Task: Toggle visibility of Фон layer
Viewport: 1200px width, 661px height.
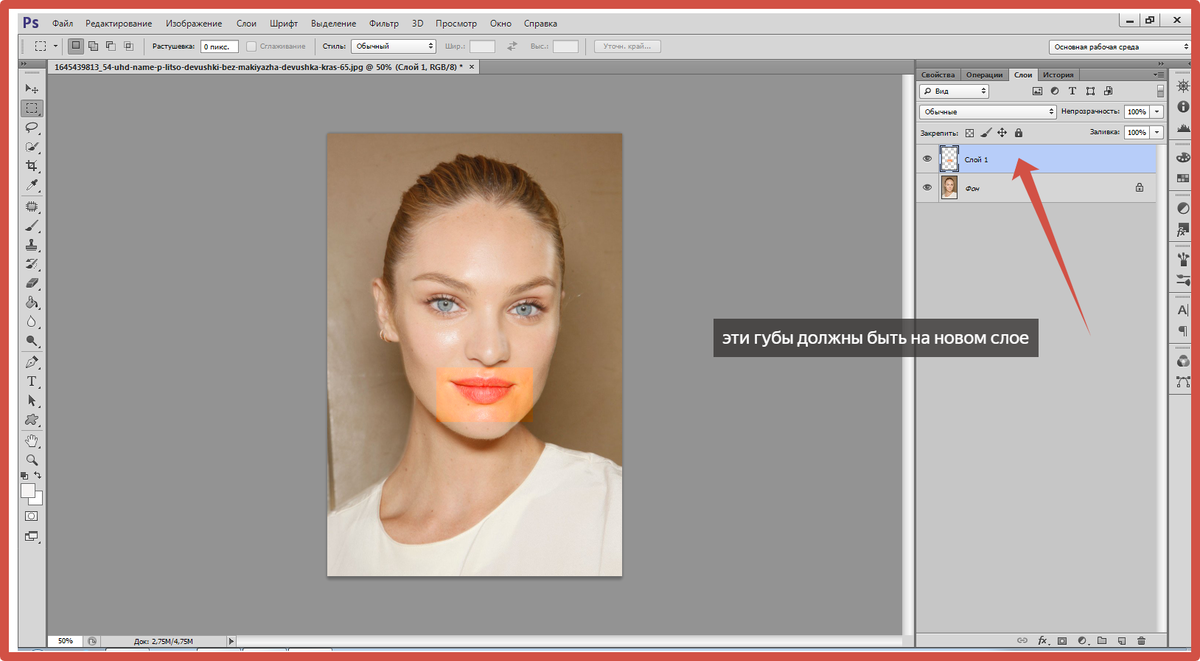Action: pyautogui.click(x=927, y=187)
